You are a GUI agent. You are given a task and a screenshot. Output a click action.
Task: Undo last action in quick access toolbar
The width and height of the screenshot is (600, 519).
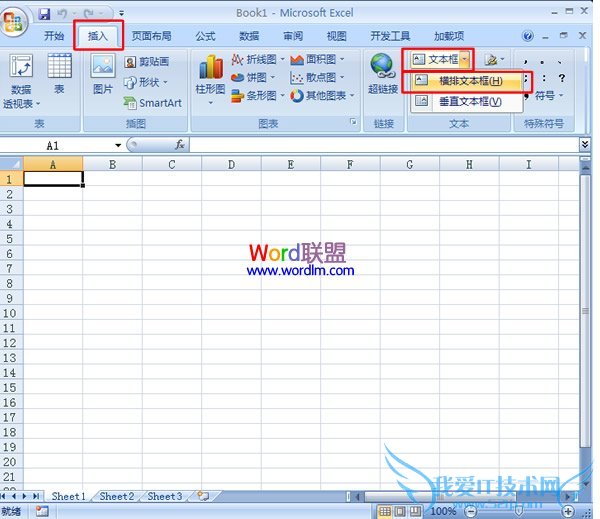coord(62,14)
